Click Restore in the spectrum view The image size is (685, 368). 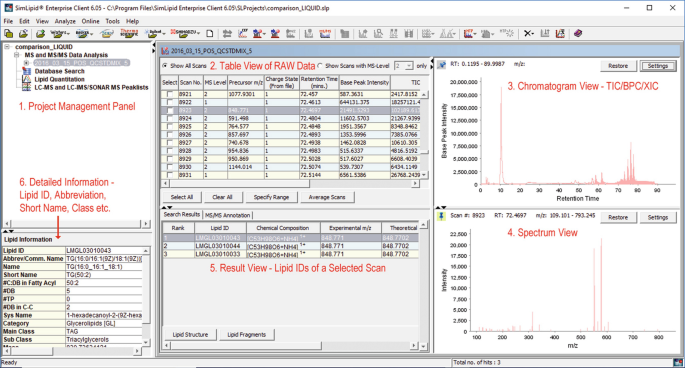pyautogui.click(x=618, y=217)
